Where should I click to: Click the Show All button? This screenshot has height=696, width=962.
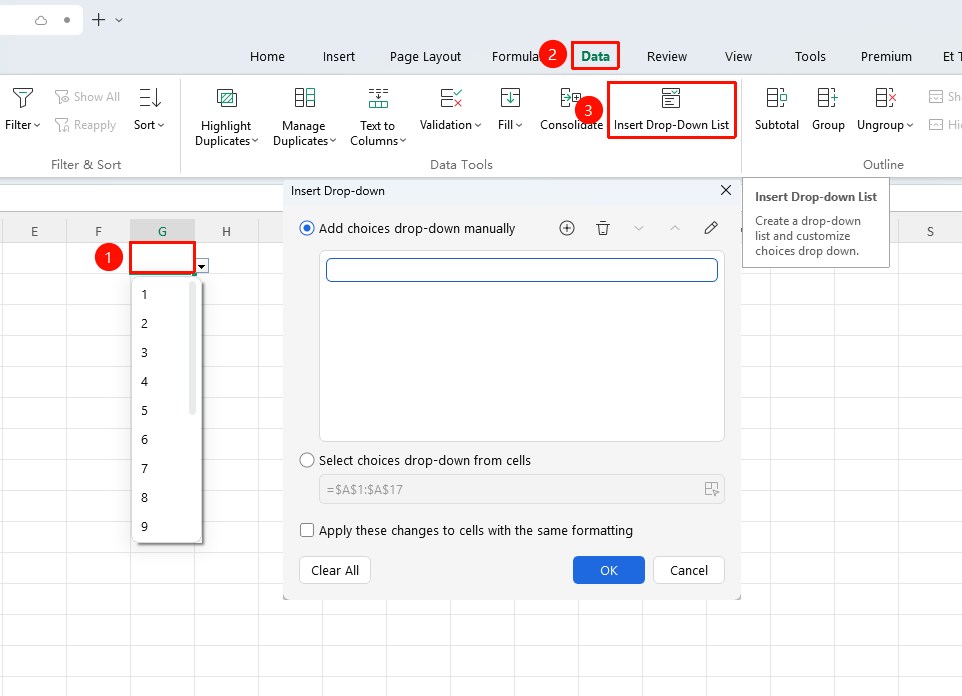click(x=87, y=97)
